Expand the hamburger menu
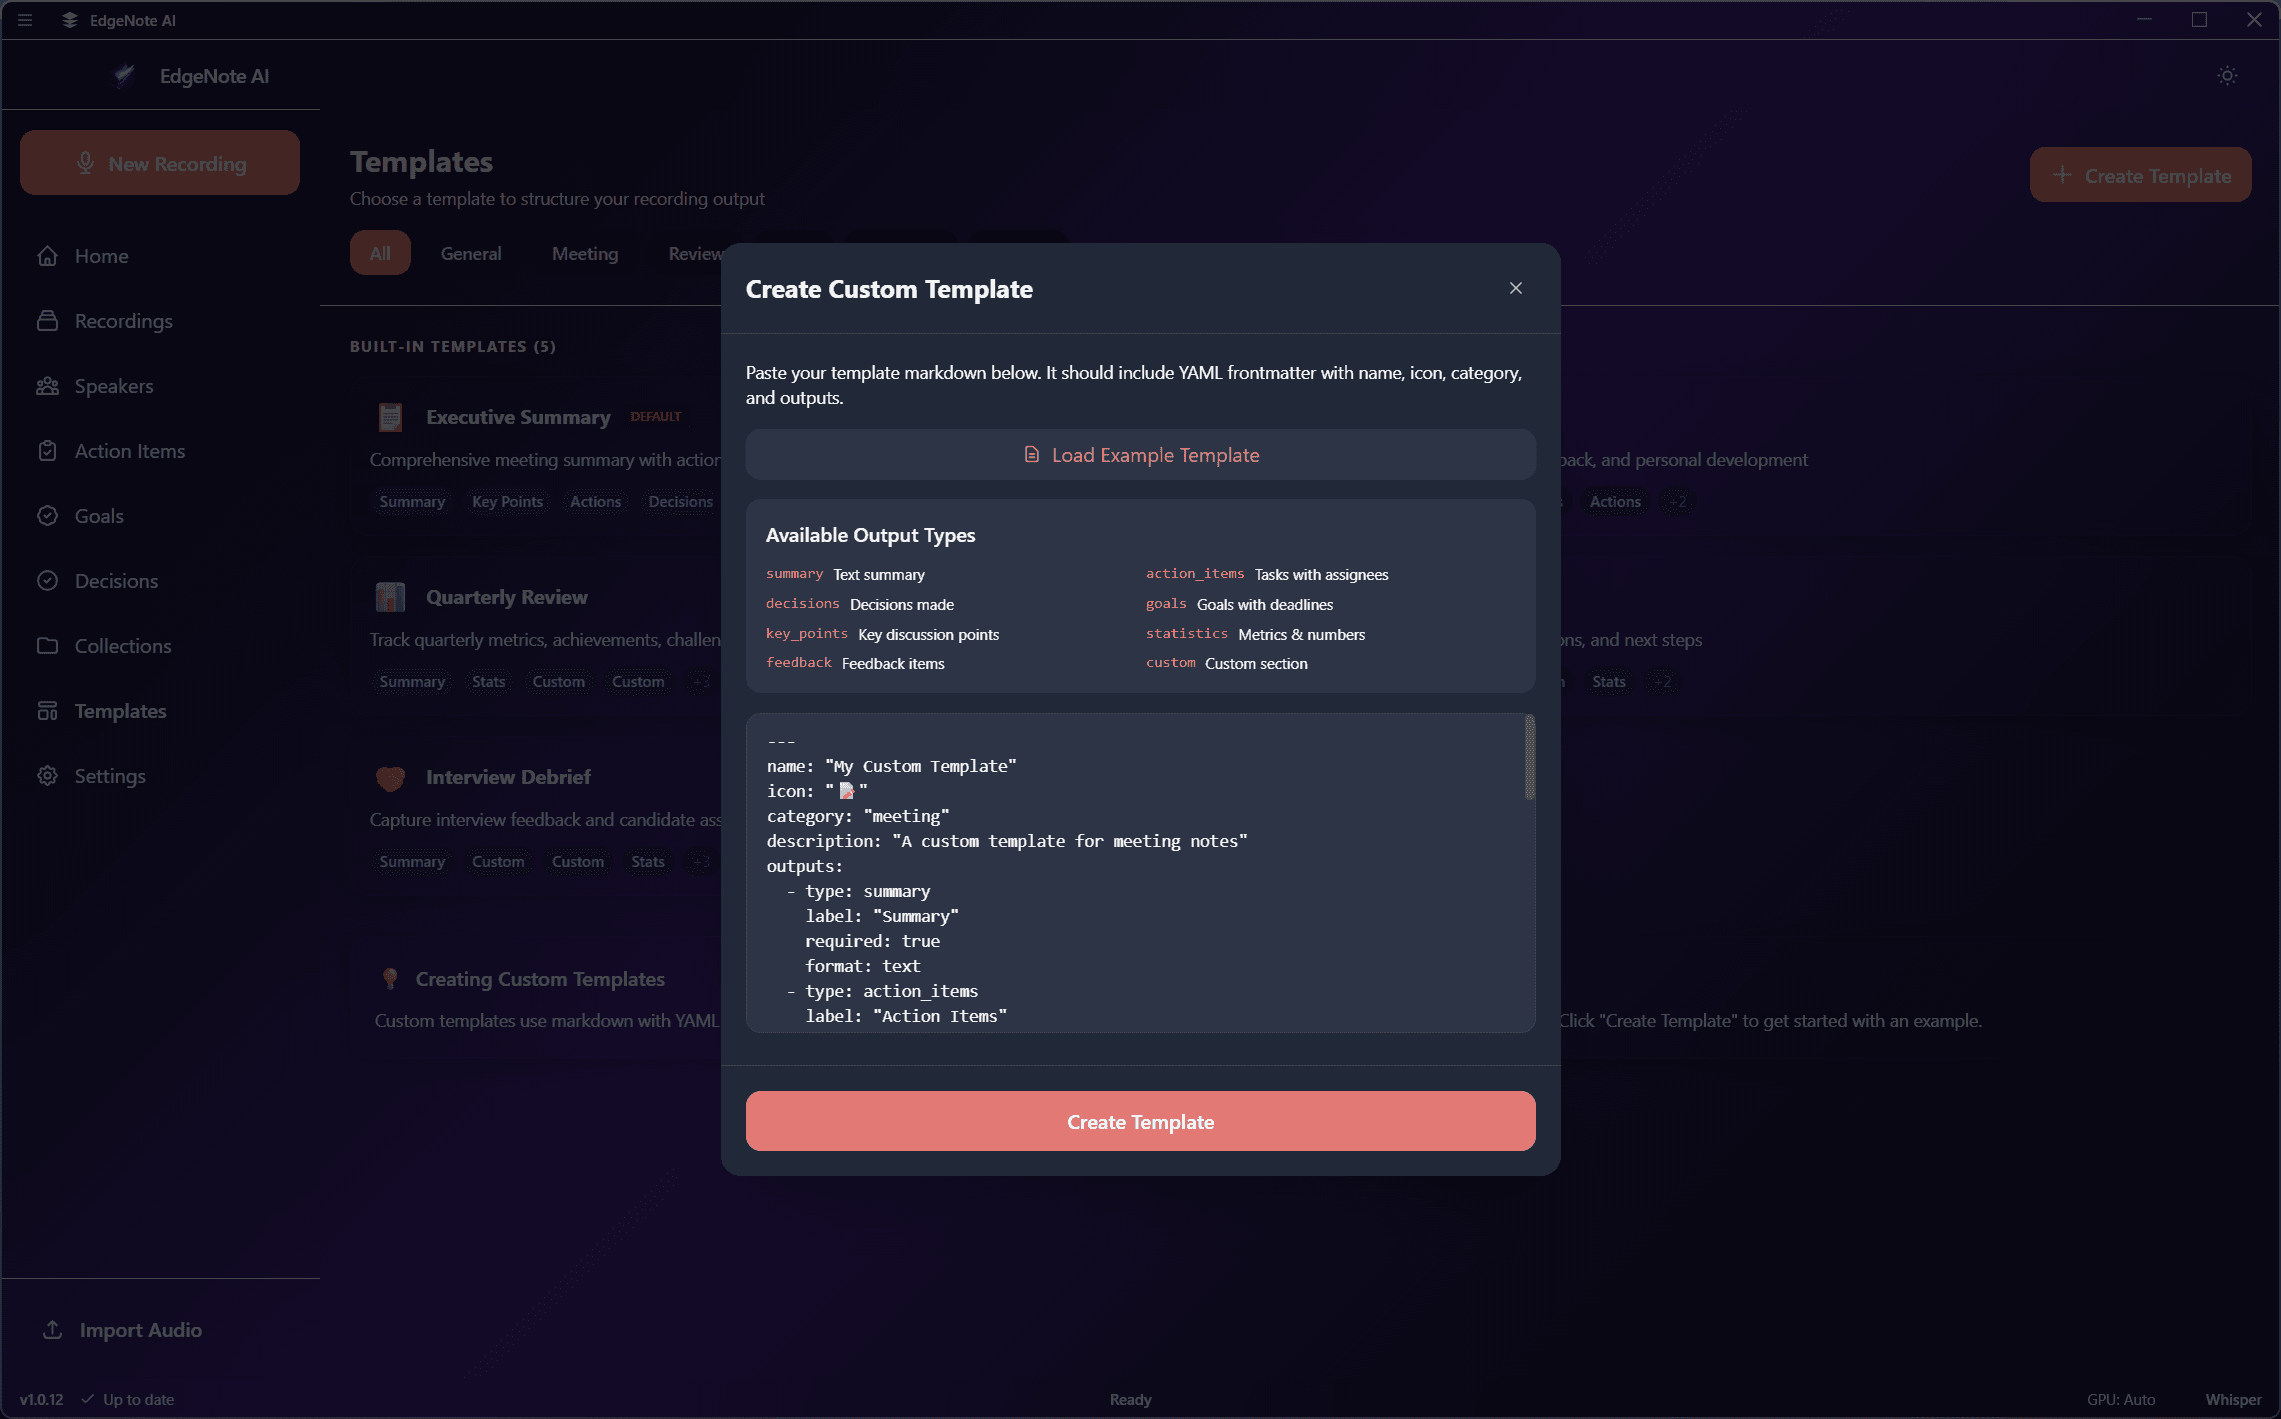The width and height of the screenshot is (2281, 1419). pyautogui.click(x=25, y=20)
